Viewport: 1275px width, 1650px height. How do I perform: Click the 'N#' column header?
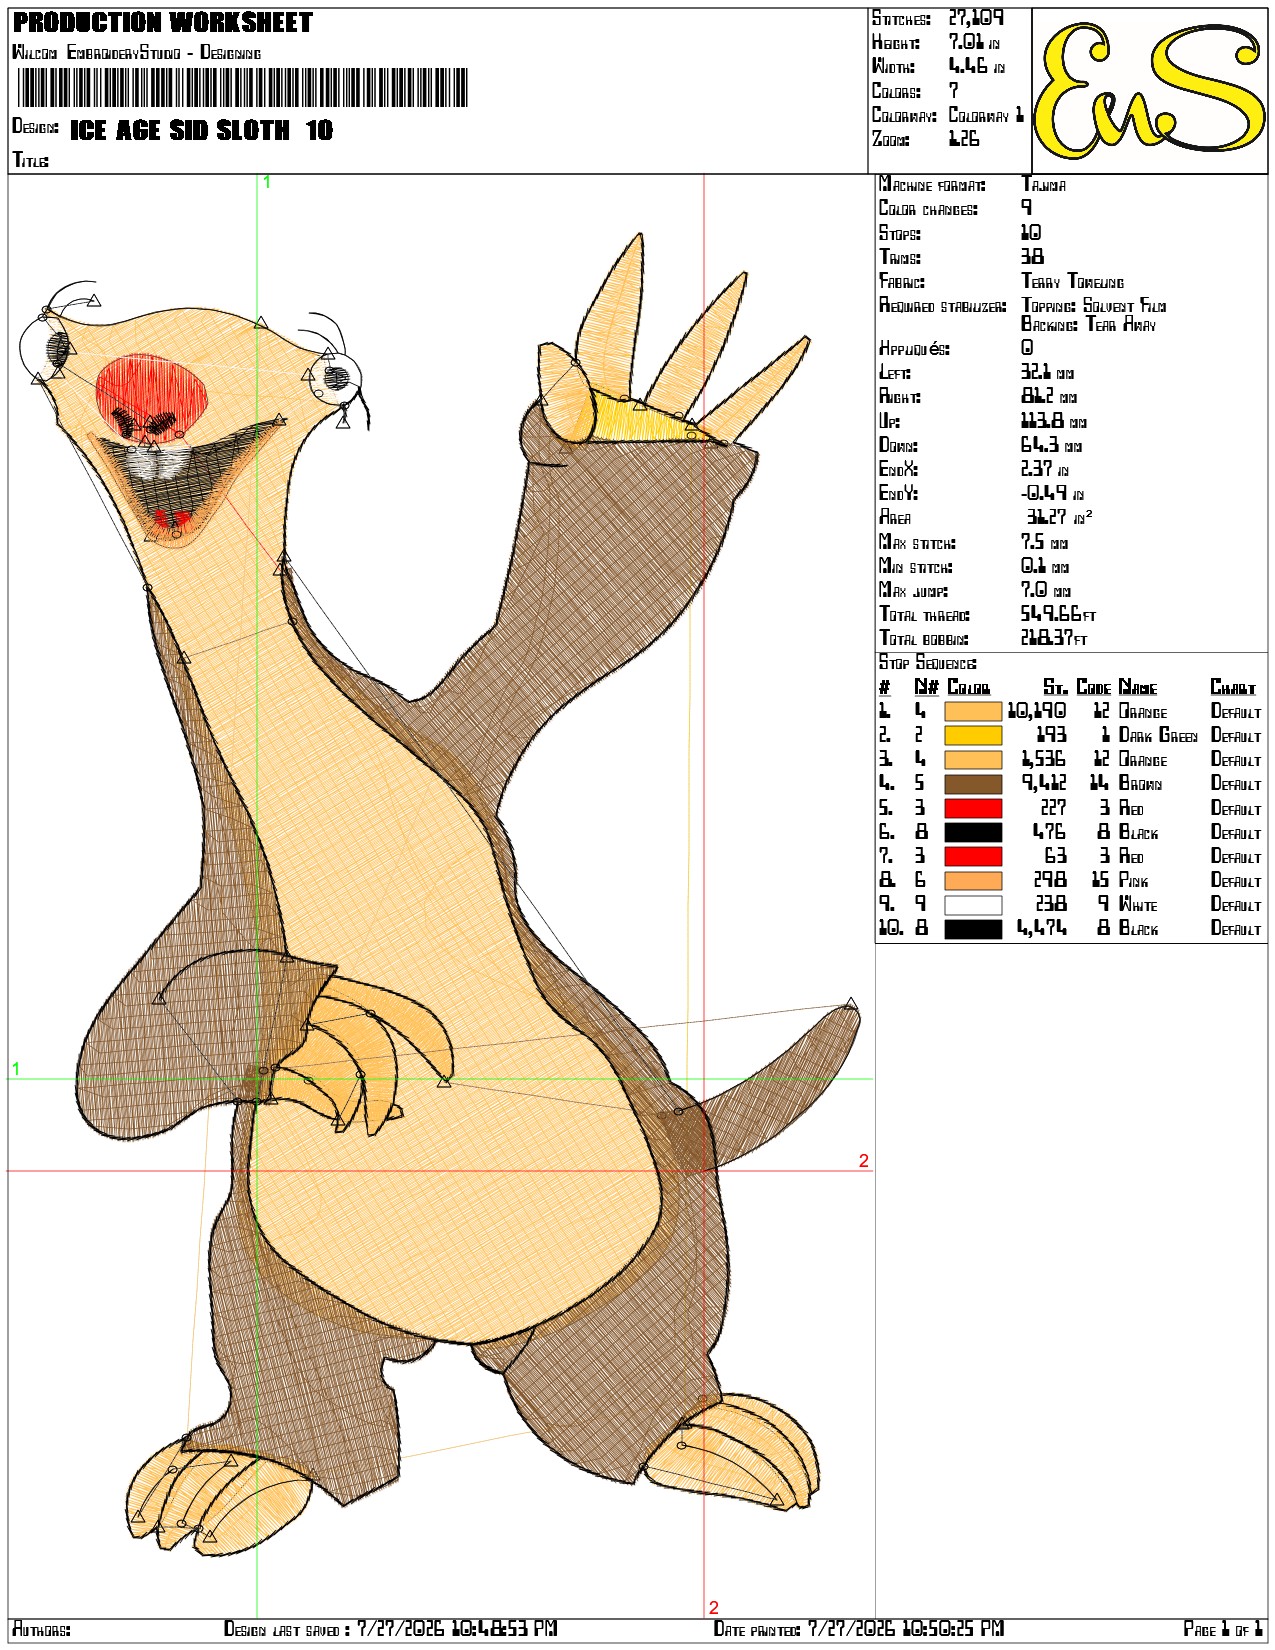click(x=926, y=687)
